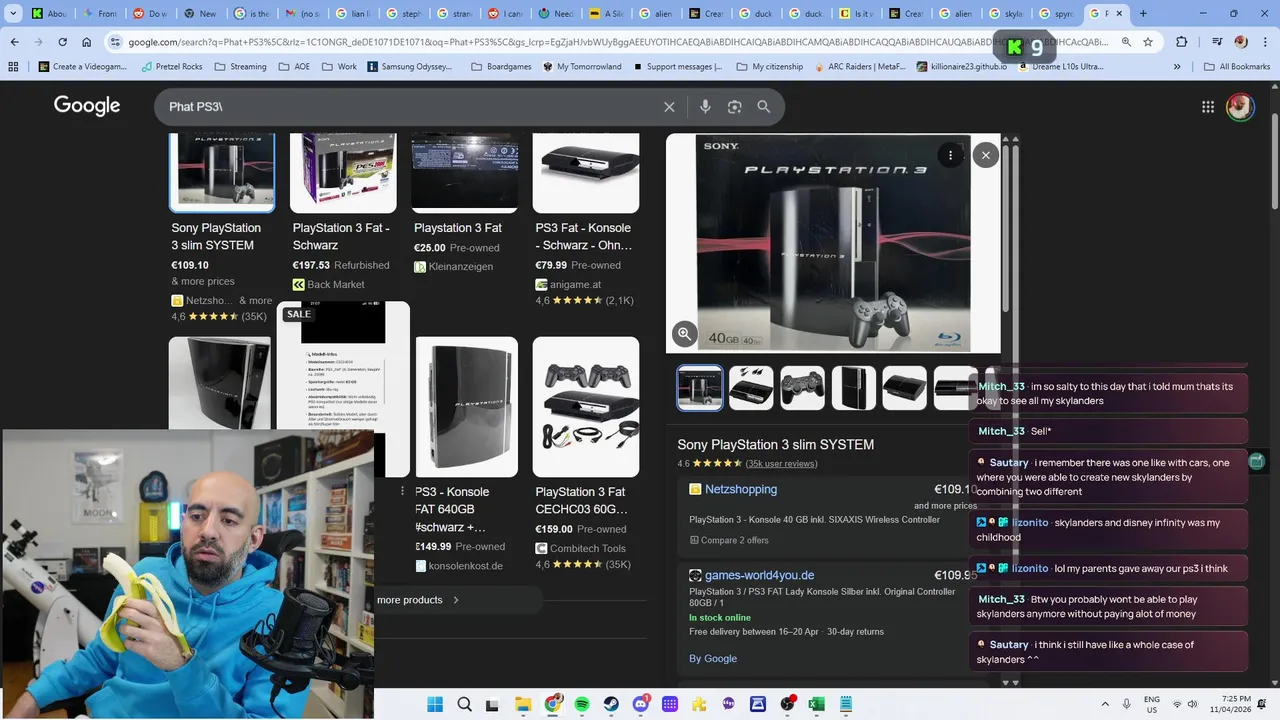The width and height of the screenshot is (1280, 720).
Task: Open the Pretzel Rocks bookmark
Action: (171, 67)
